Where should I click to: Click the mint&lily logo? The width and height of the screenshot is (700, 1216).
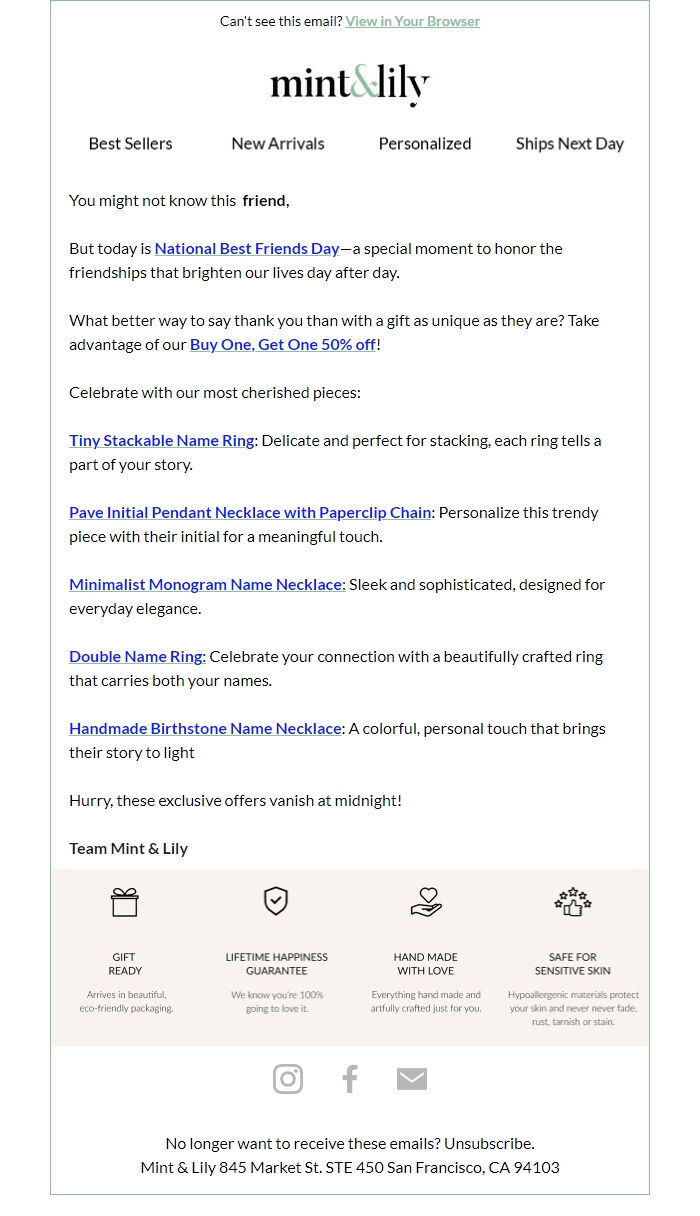point(348,85)
